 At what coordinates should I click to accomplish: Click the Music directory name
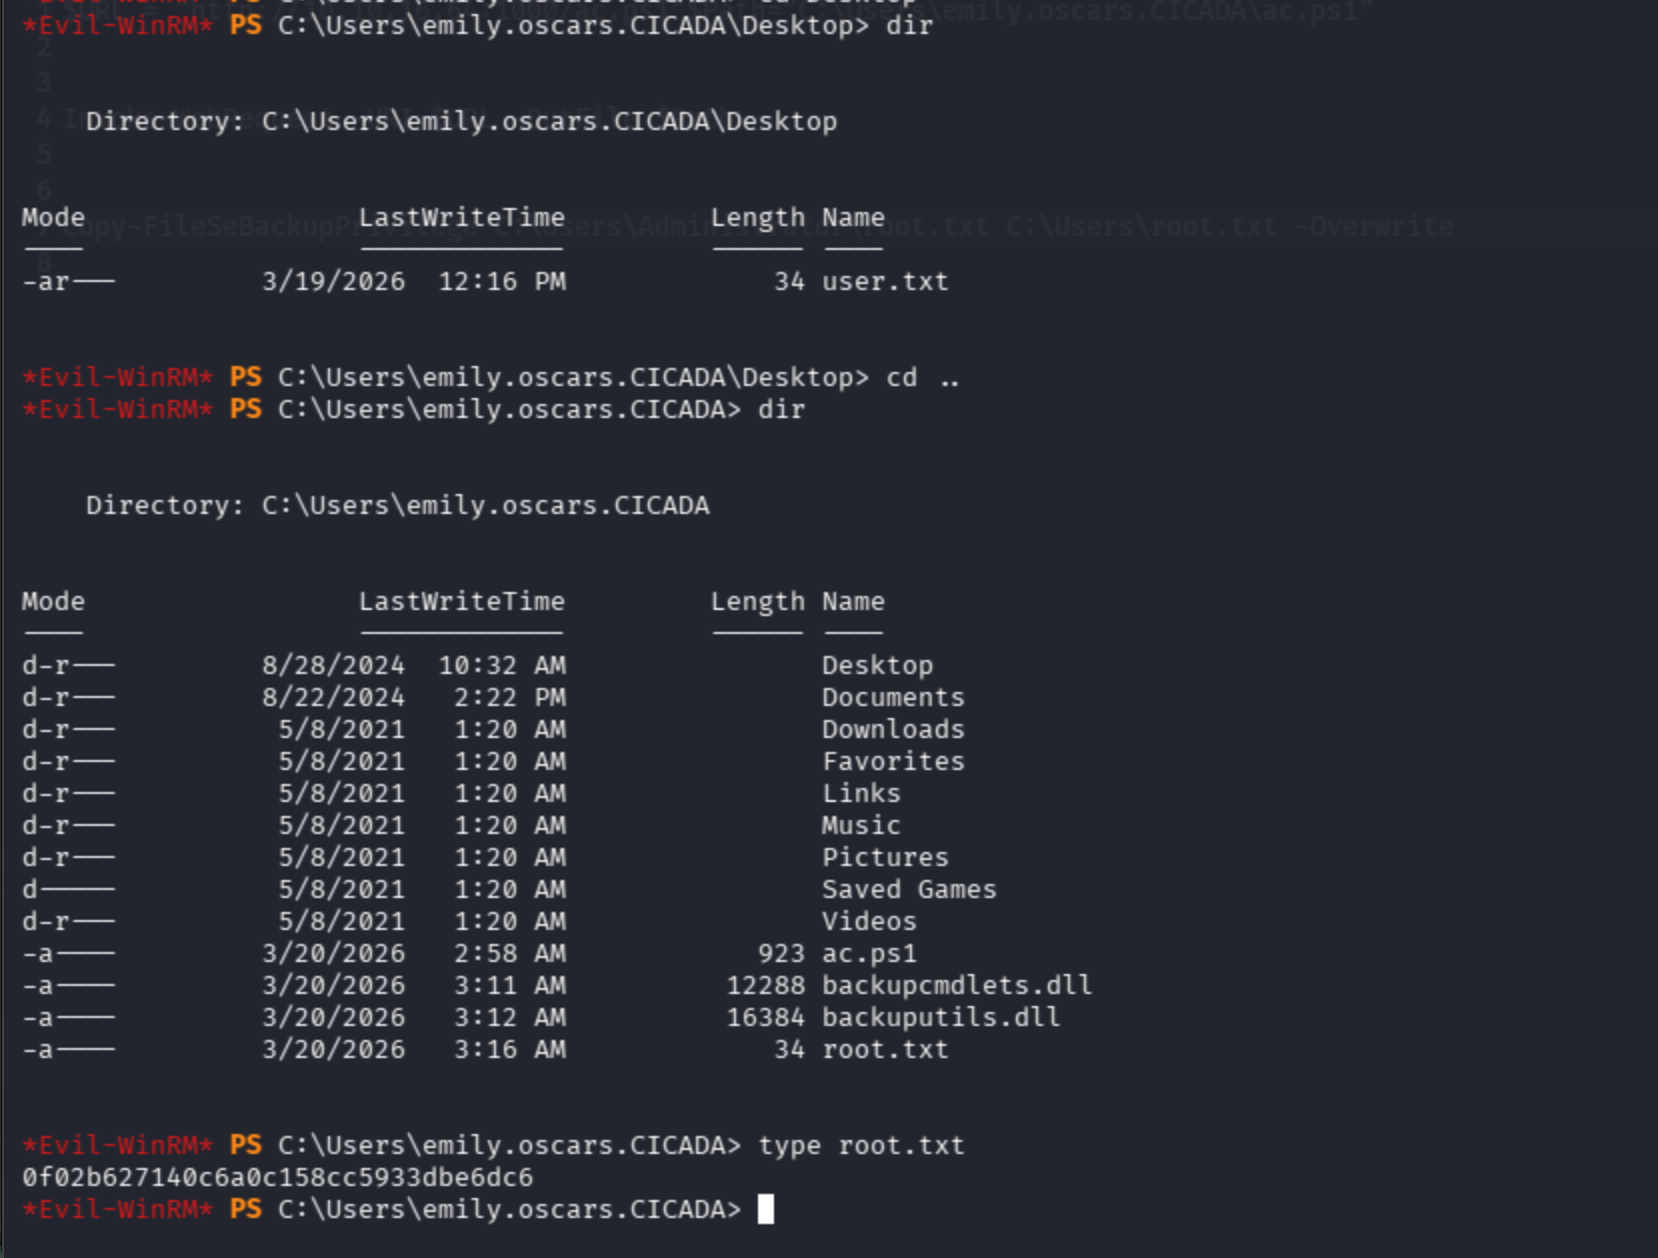click(860, 825)
